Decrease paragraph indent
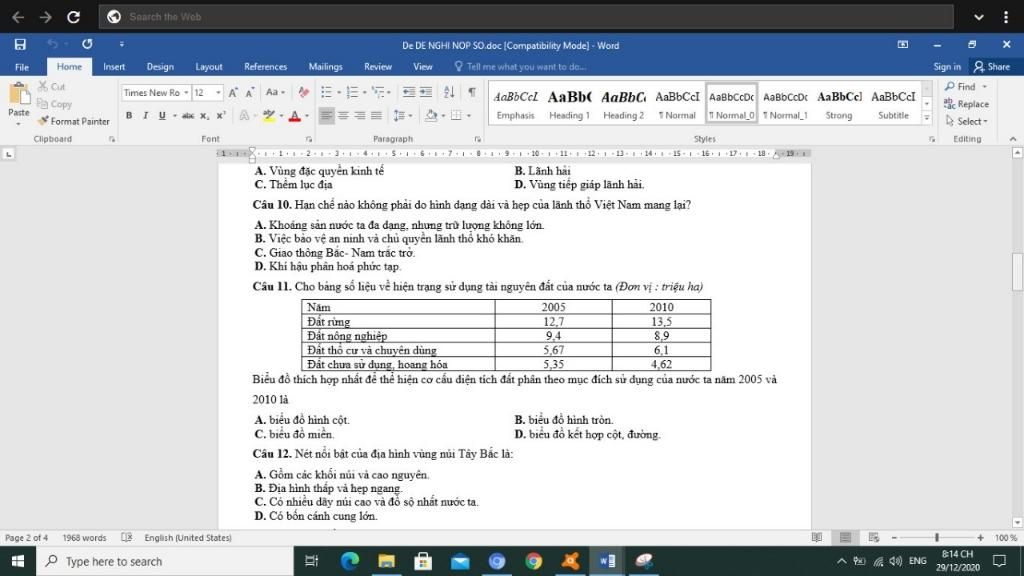 [409, 93]
